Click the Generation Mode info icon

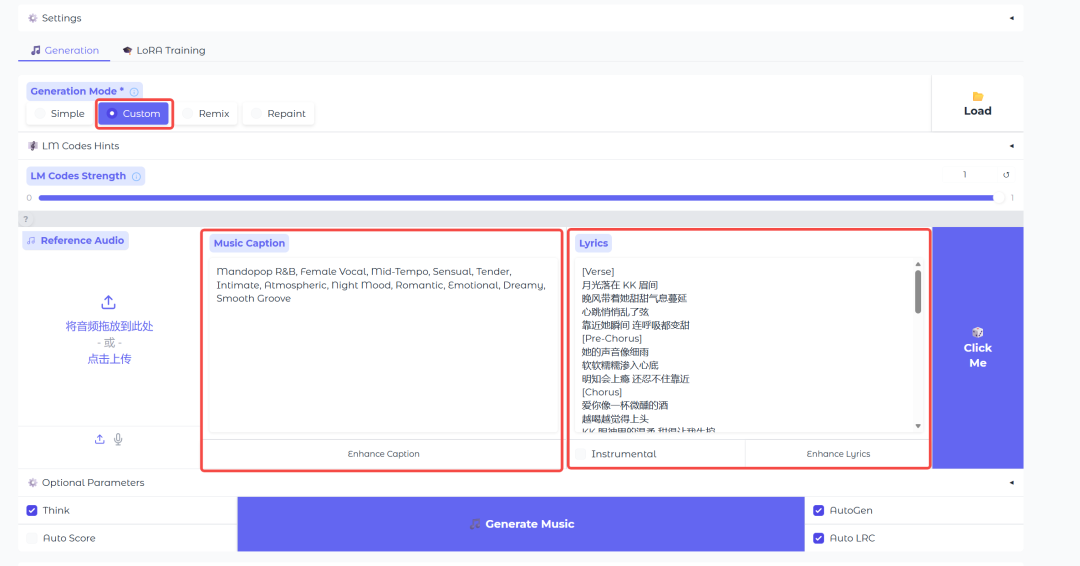[x=134, y=92]
